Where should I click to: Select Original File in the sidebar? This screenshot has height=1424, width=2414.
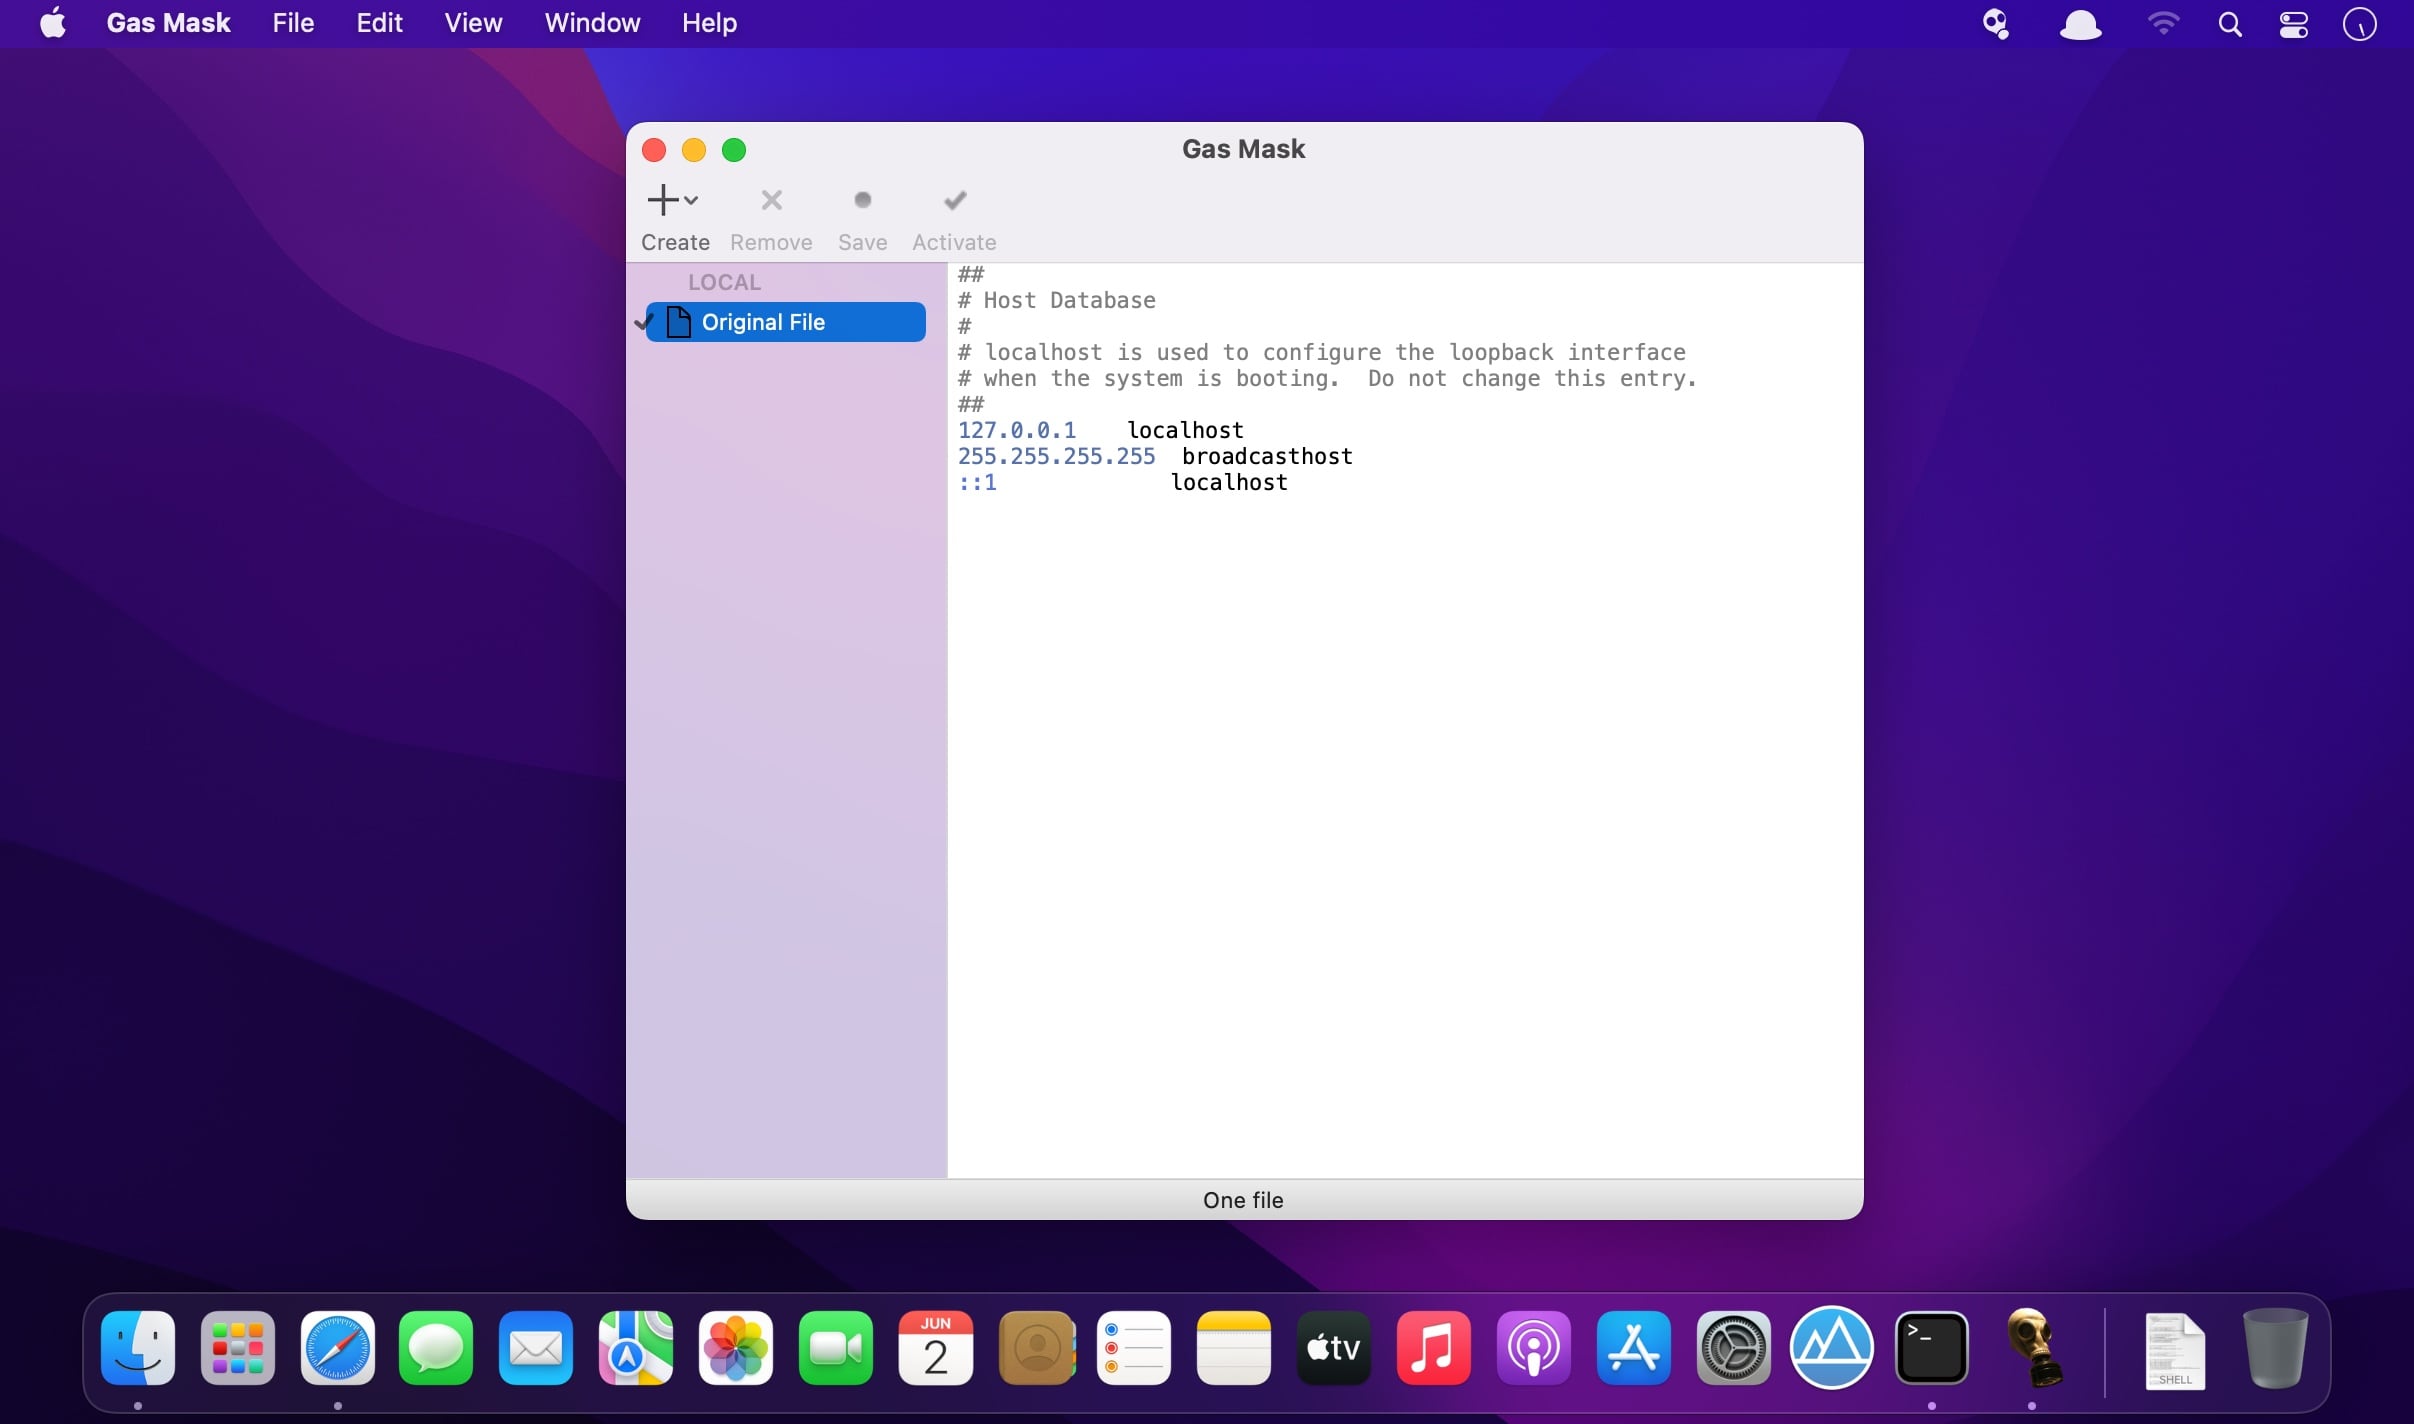coord(786,322)
